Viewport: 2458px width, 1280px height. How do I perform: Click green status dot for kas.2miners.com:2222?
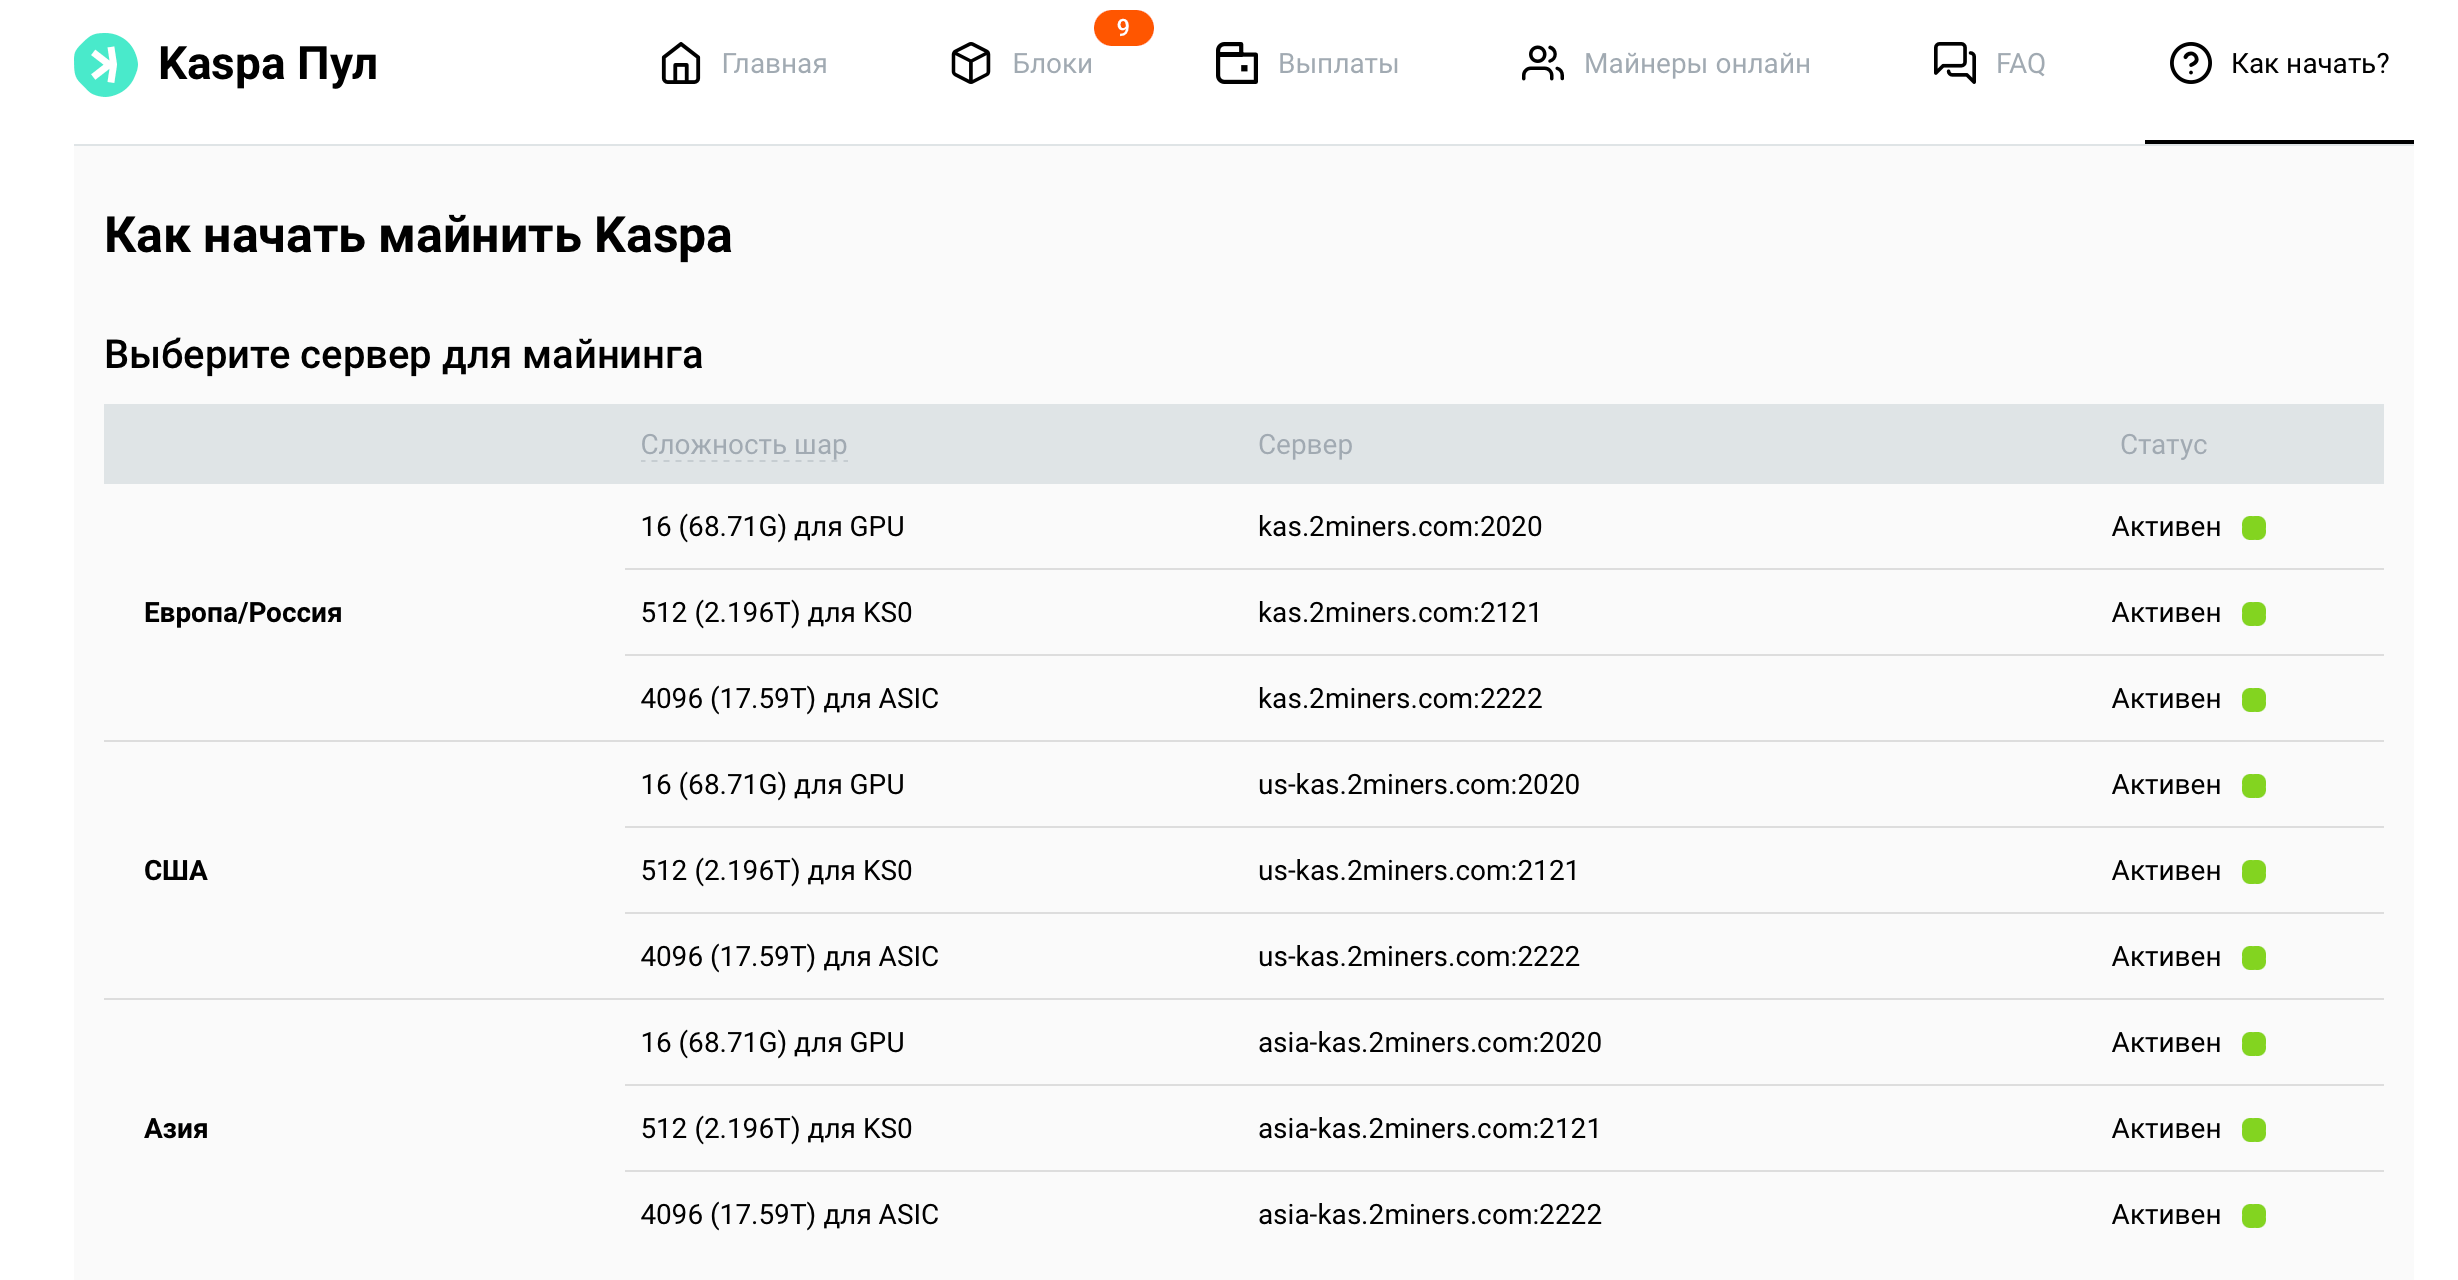pyautogui.click(x=2254, y=699)
